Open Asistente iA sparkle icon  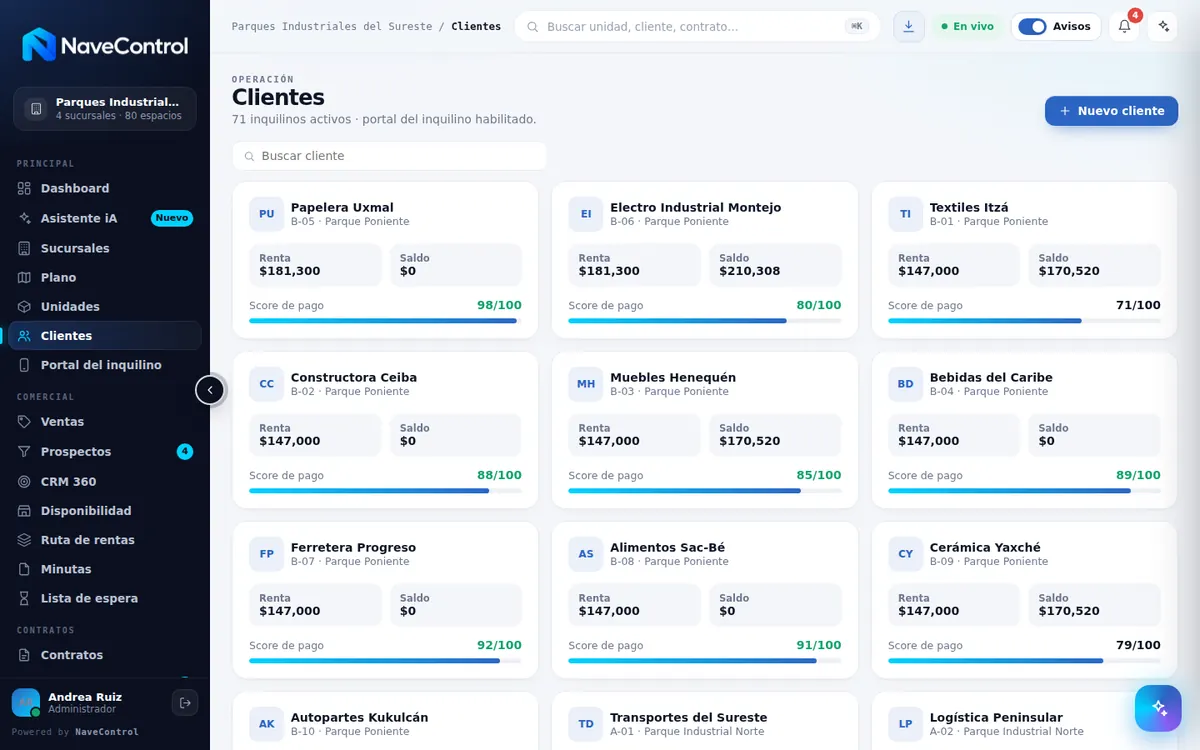[25, 218]
